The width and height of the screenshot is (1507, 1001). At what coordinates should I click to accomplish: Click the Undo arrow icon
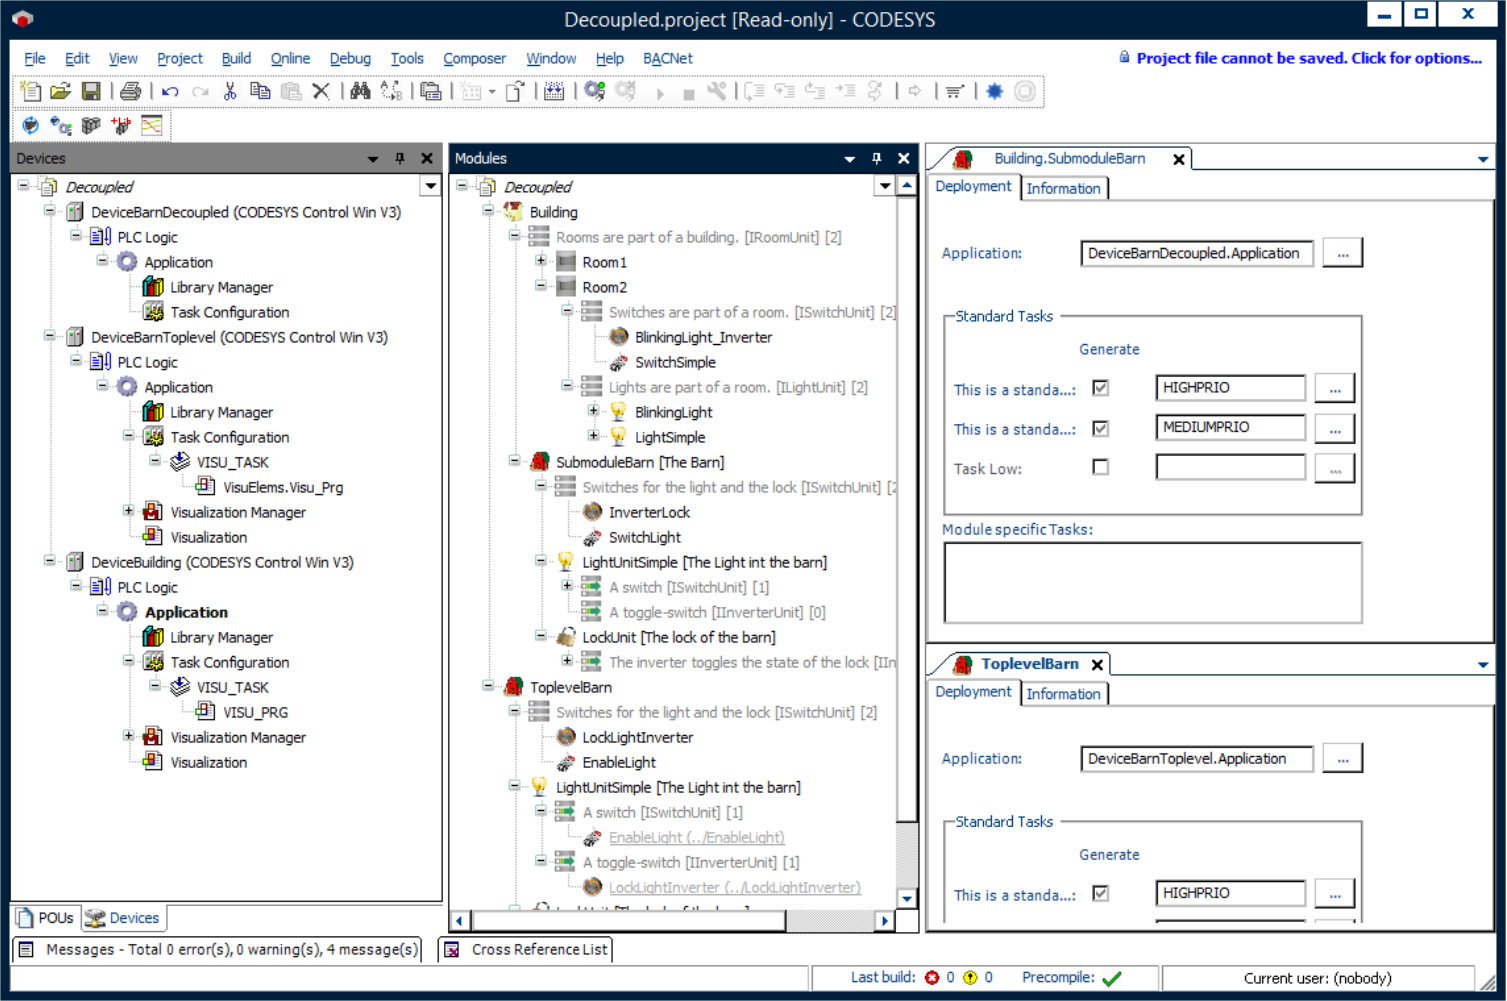[x=170, y=92]
